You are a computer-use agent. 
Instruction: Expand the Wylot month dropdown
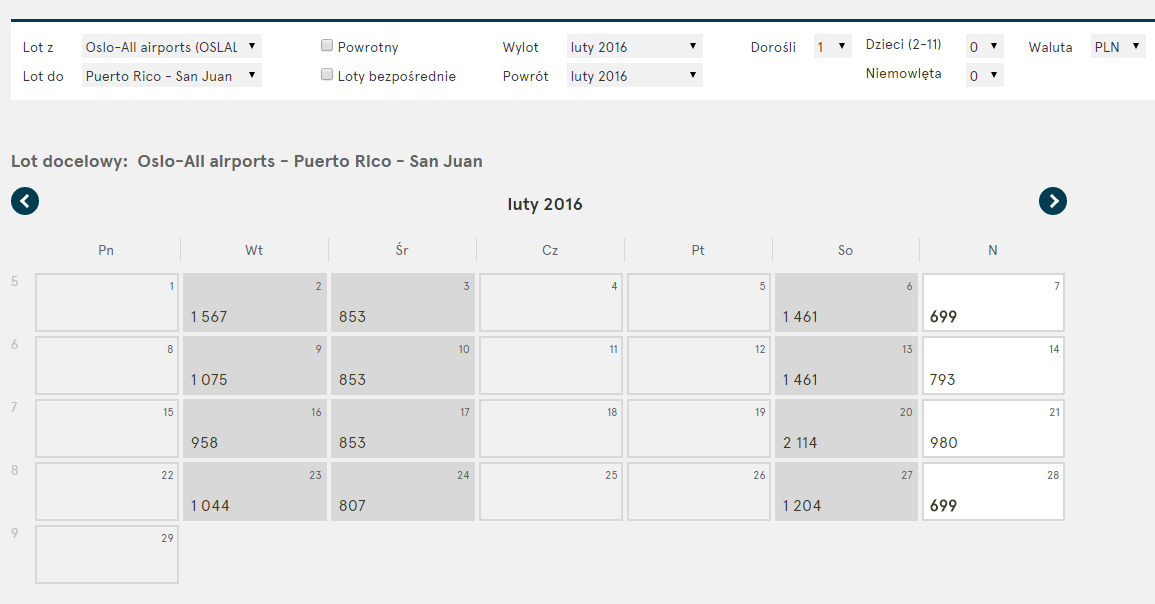tap(634, 46)
